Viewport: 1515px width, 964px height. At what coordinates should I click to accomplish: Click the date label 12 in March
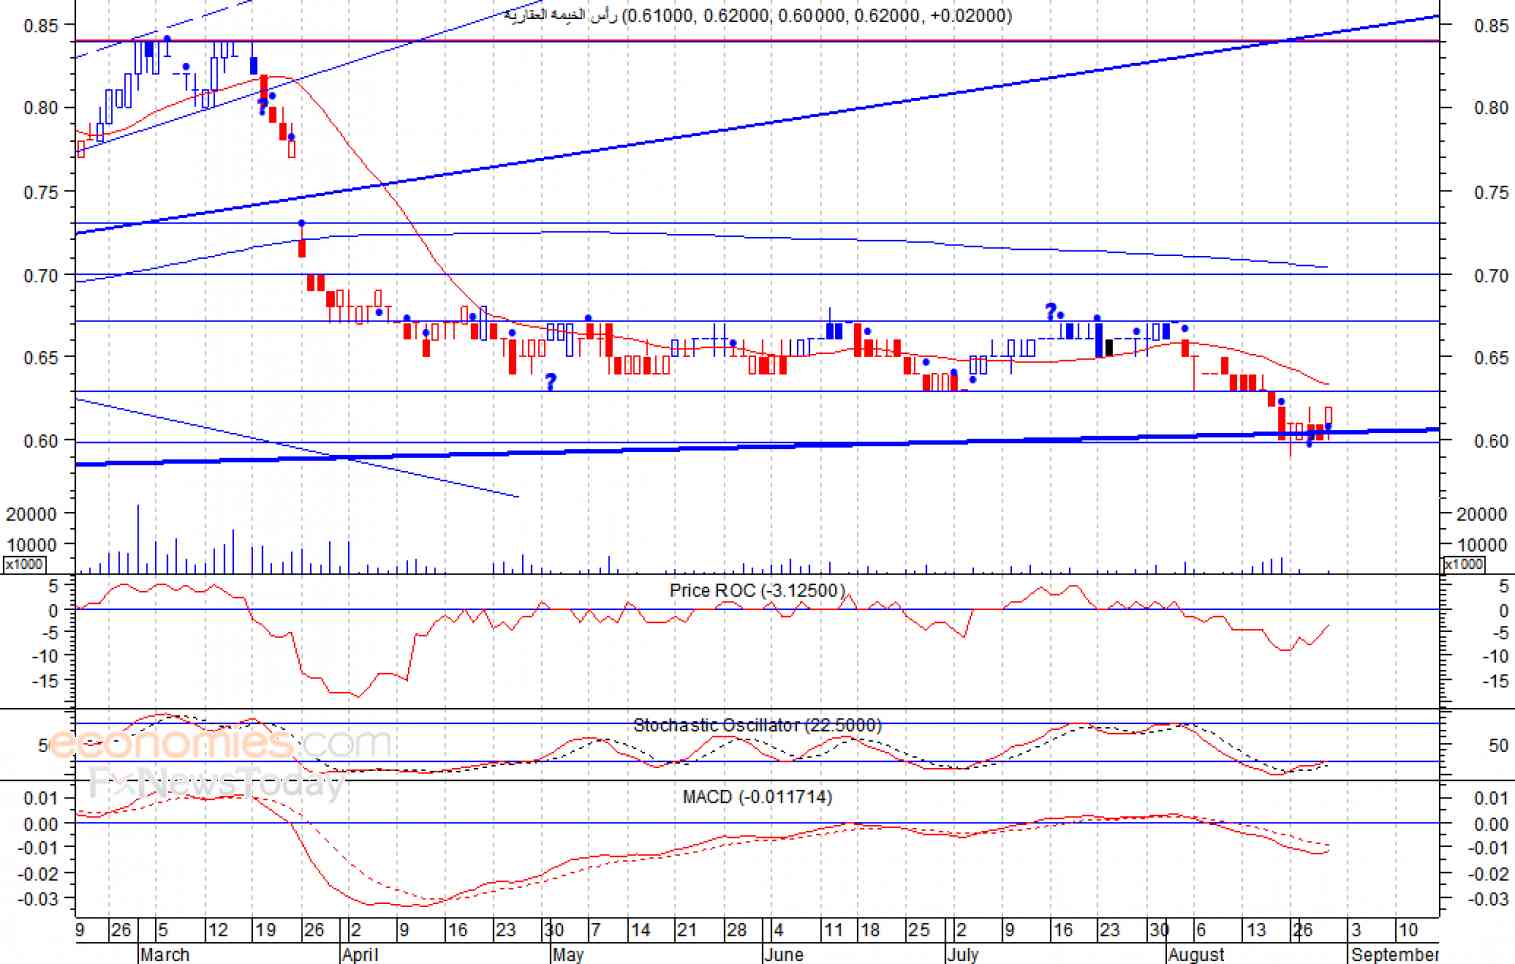pyautogui.click(x=218, y=931)
